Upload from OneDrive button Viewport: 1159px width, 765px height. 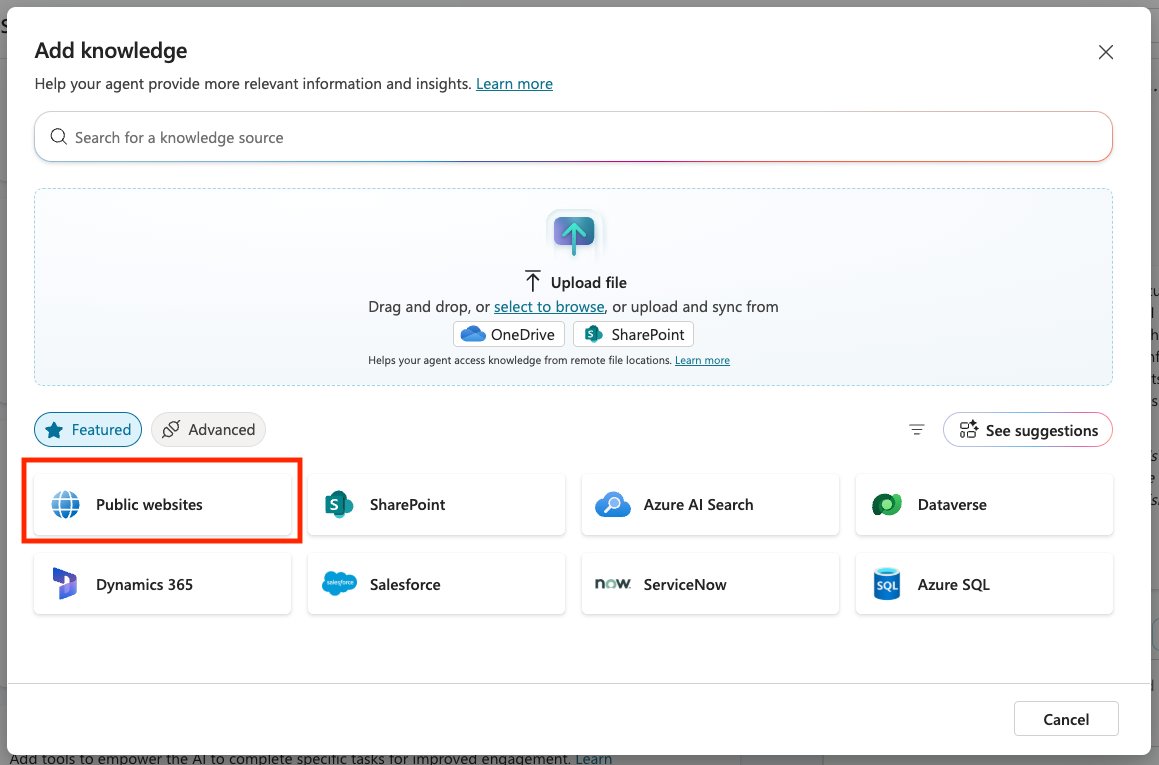pos(509,334)
